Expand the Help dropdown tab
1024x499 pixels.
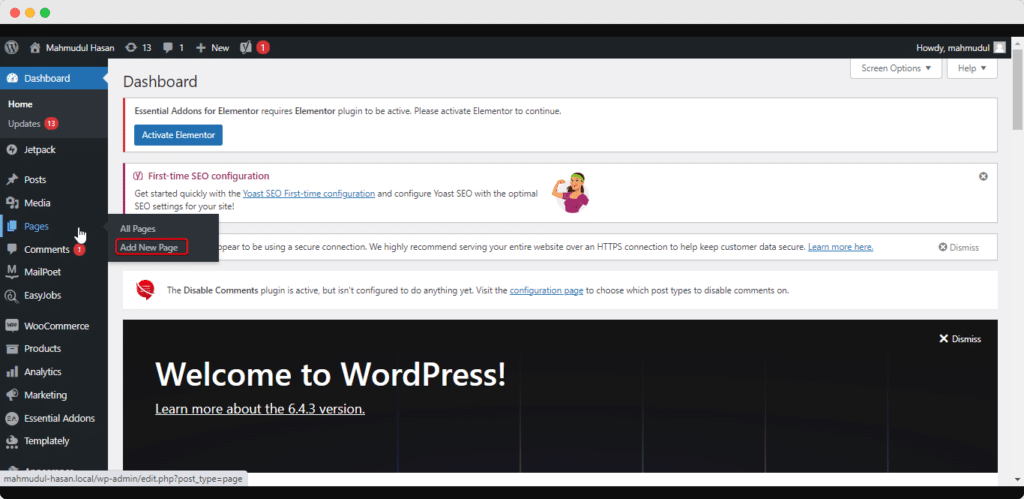tap(972, 68)
